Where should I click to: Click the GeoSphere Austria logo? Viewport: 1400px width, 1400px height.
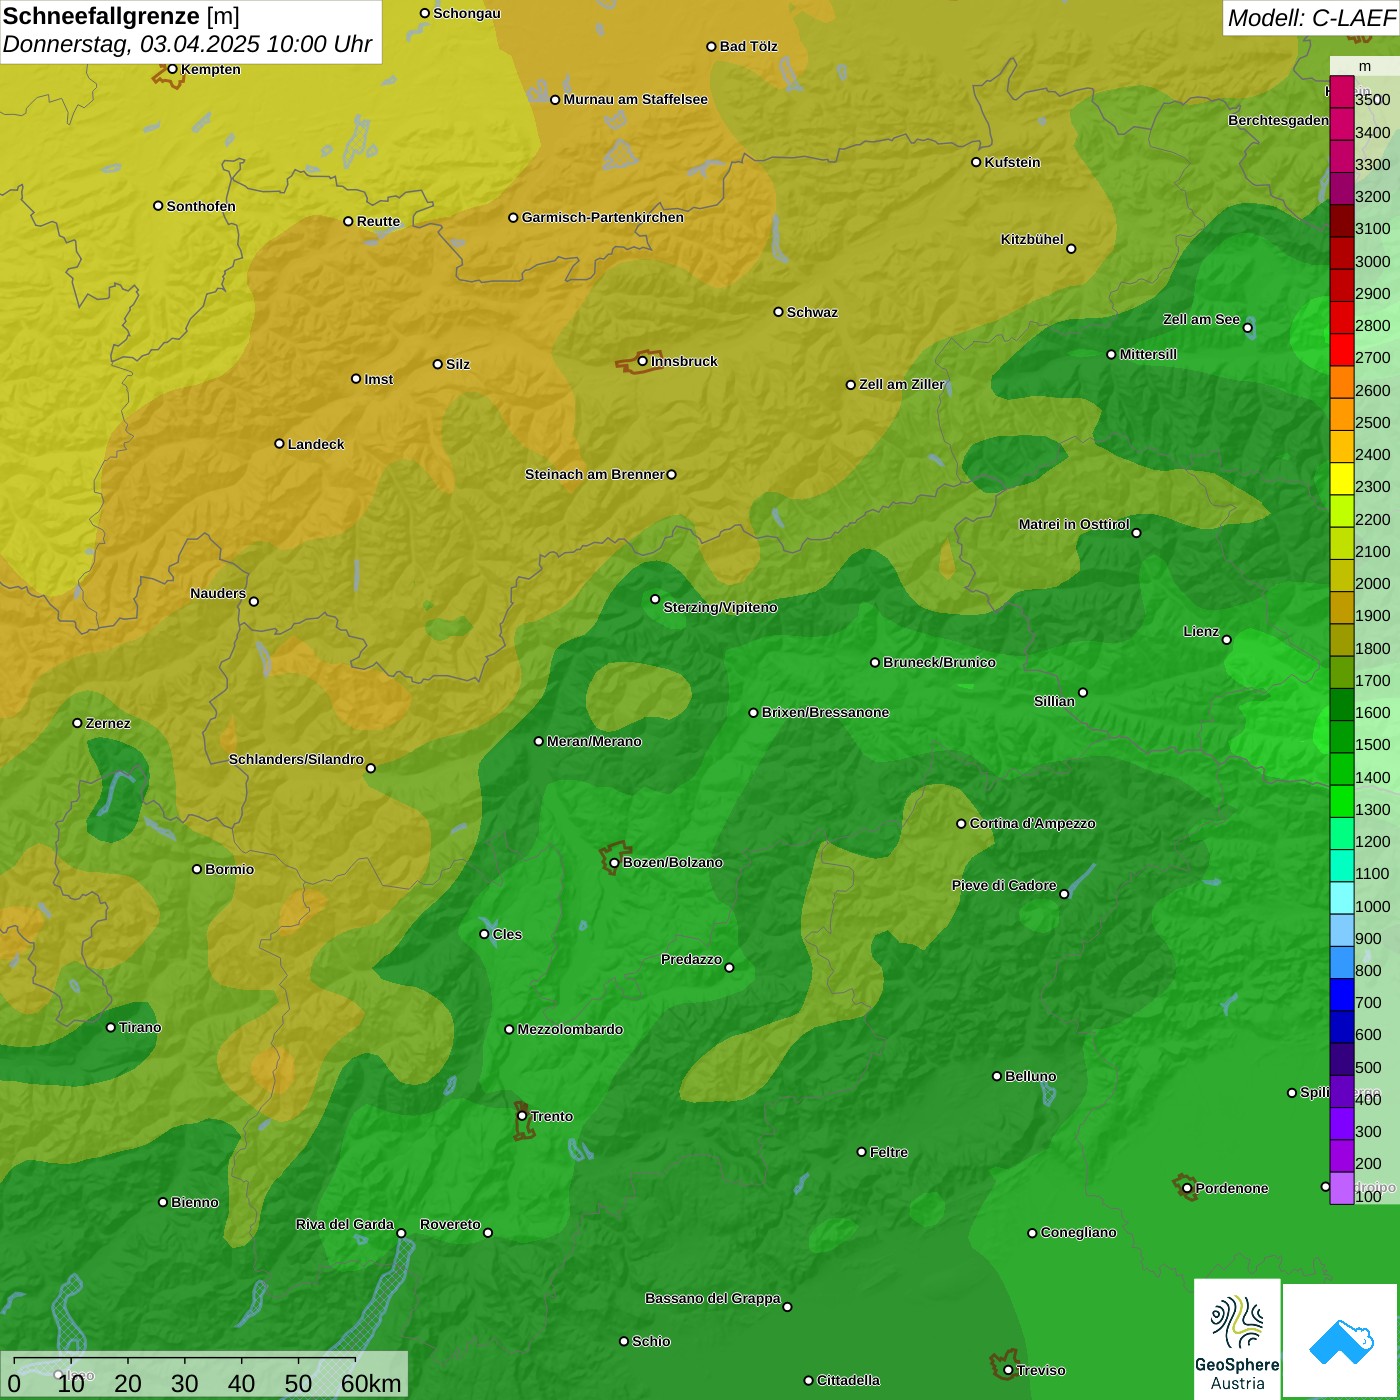pyautogui.click(x=1237, y=1338)
